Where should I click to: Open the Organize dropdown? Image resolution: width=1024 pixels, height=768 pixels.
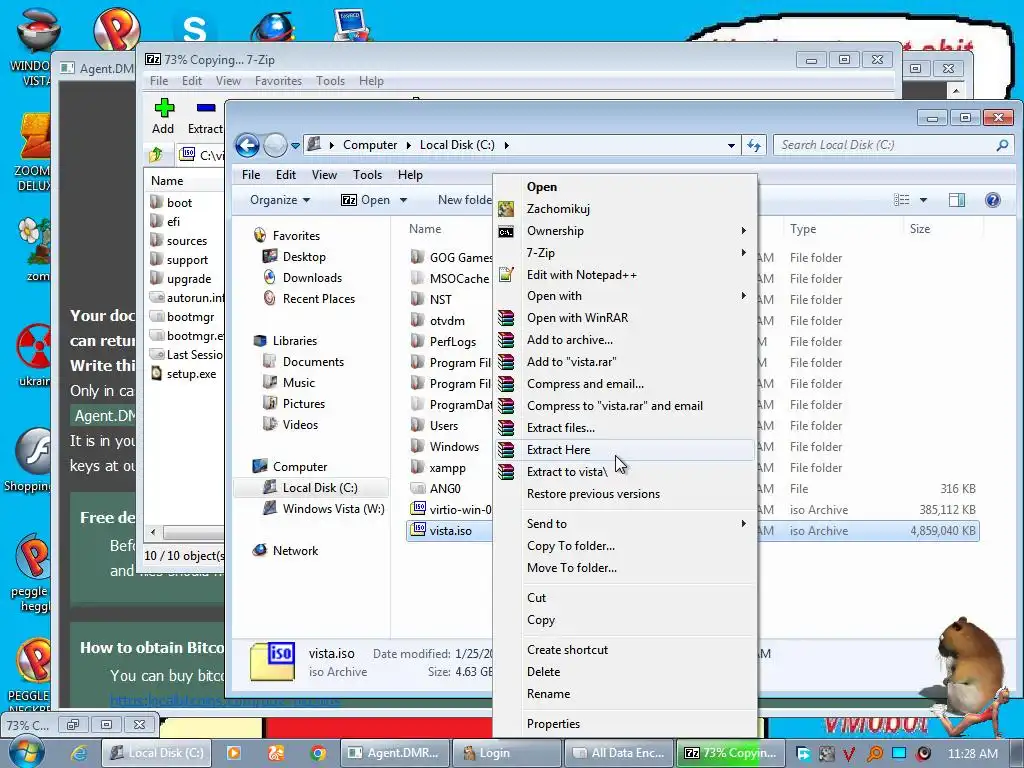click(280, 200)
